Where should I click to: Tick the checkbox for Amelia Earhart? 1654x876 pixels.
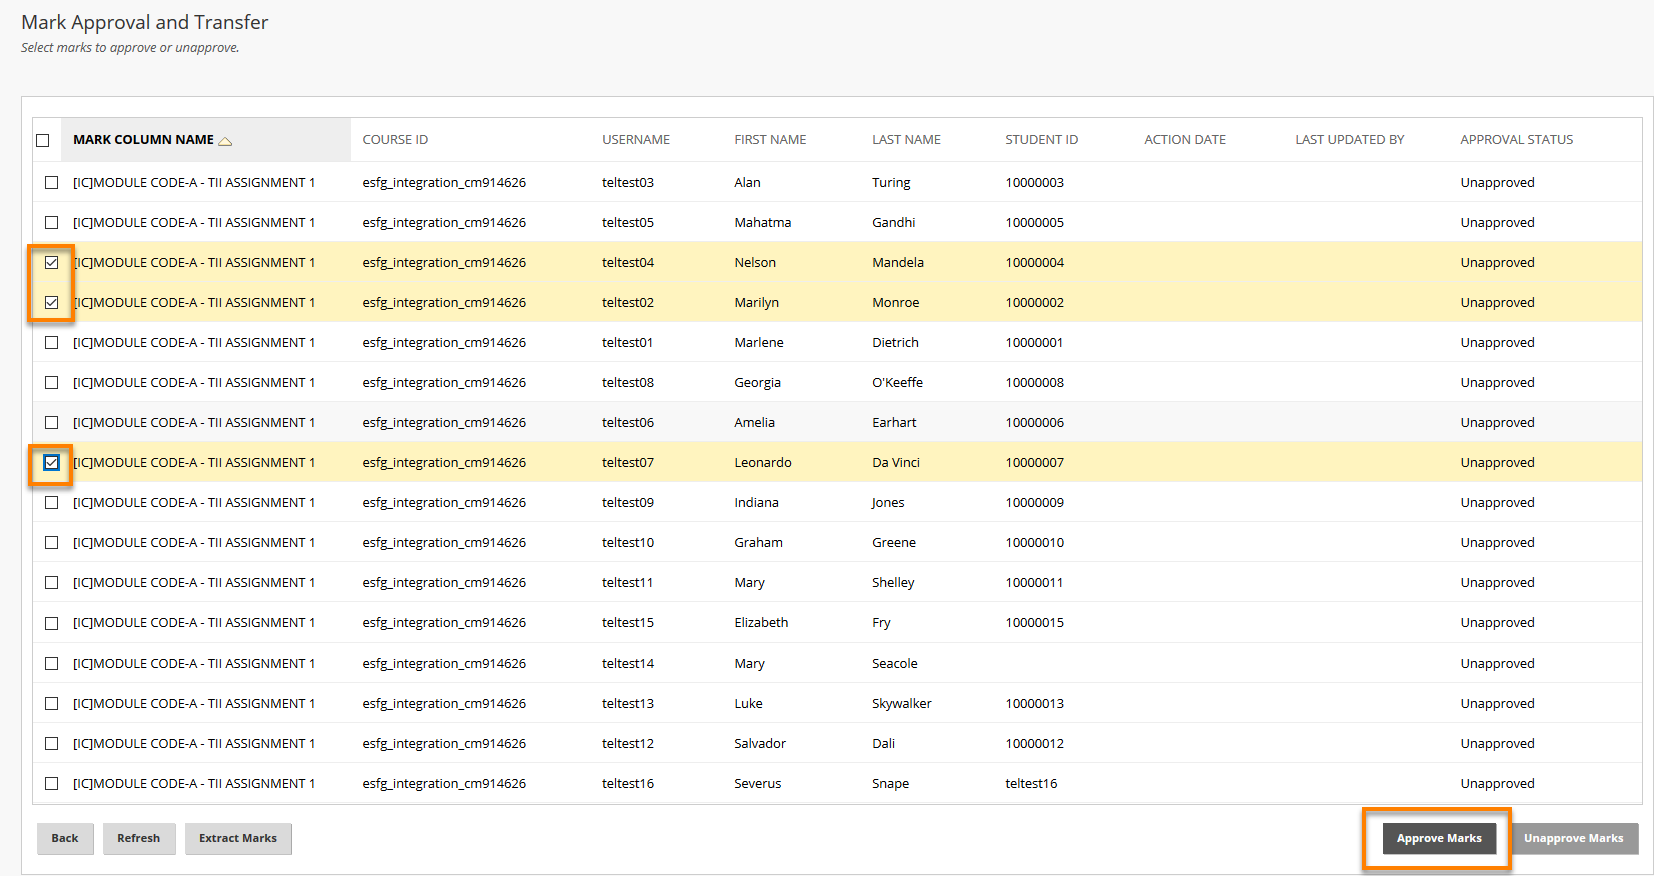(x=52, y=423)
